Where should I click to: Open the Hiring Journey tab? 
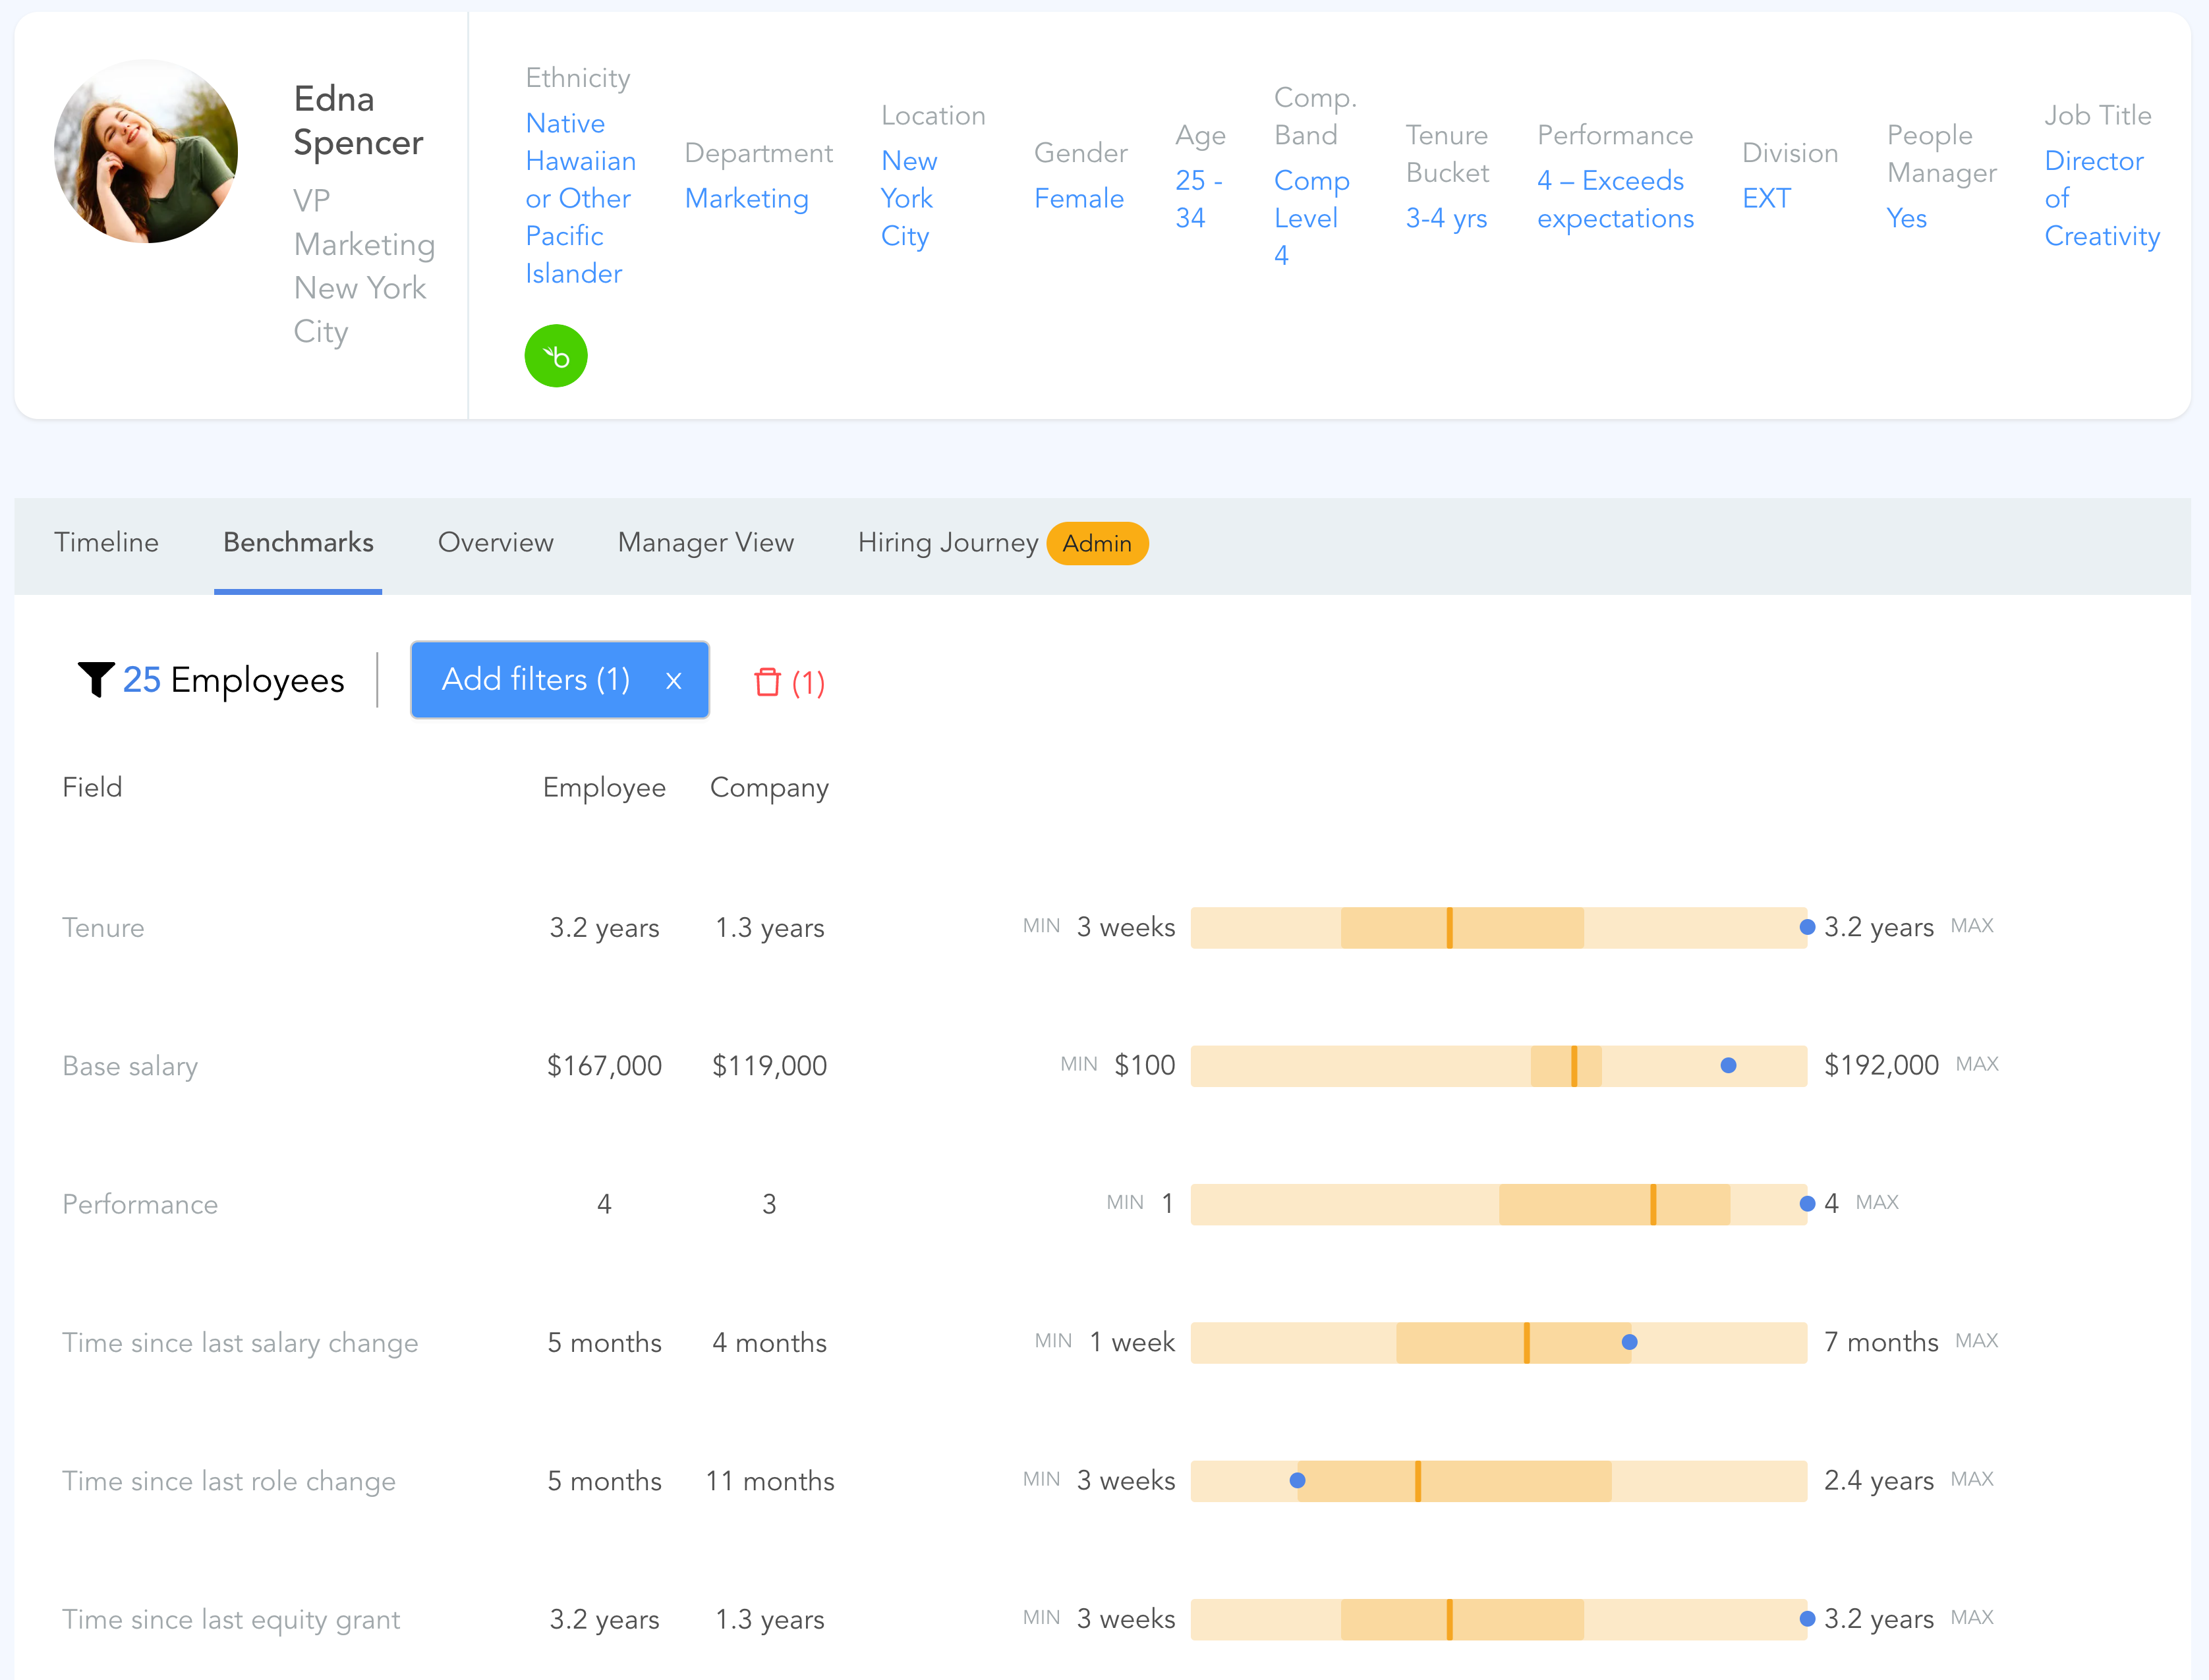point(947,542)
